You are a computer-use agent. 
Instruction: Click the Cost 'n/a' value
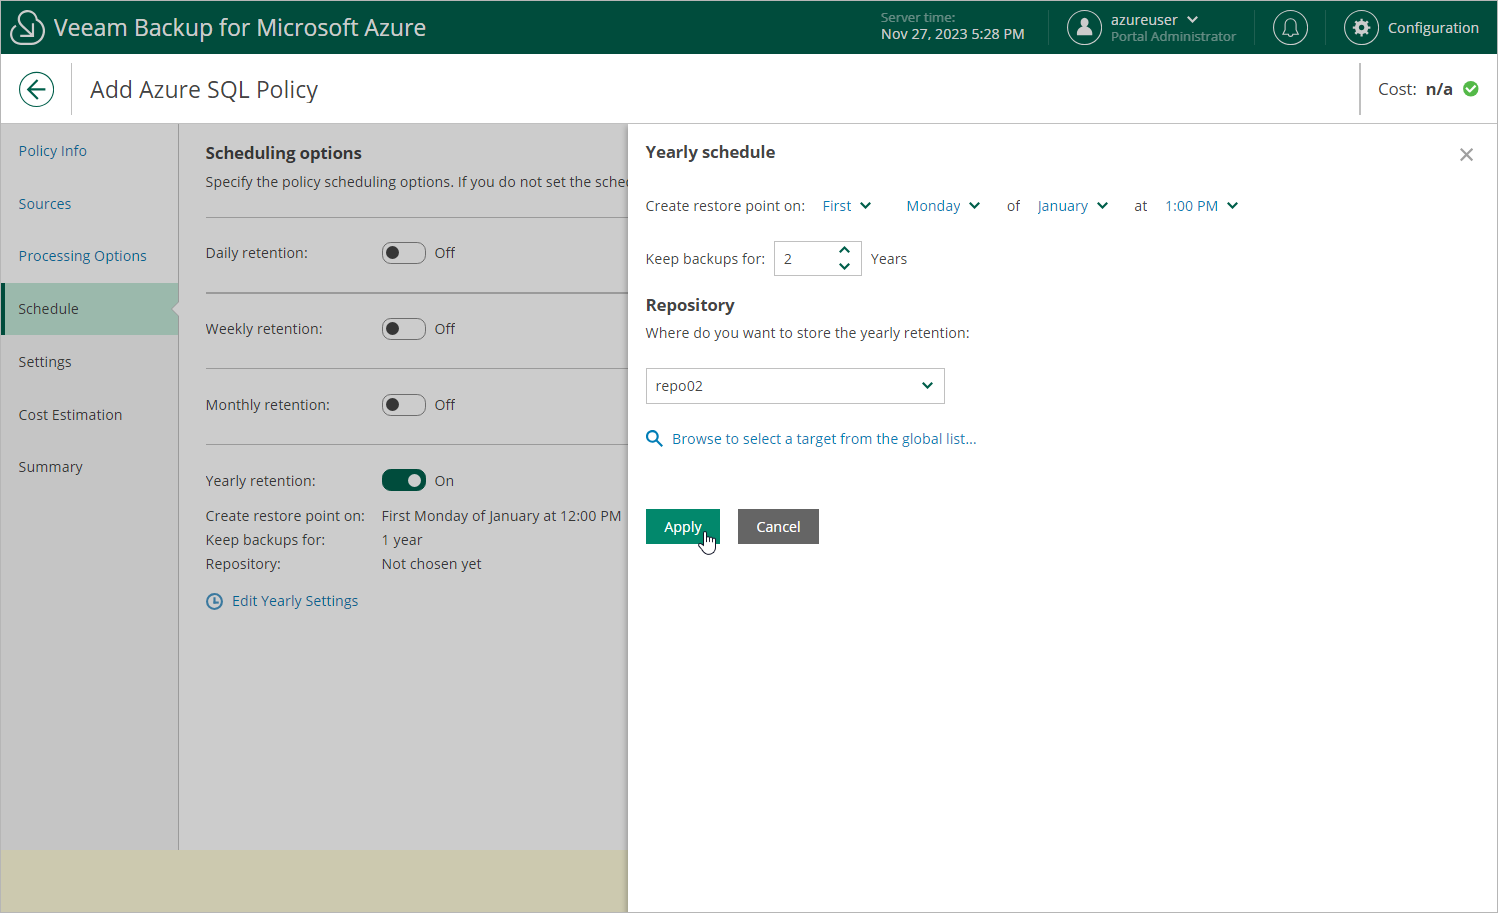[x=1439, y=89]
